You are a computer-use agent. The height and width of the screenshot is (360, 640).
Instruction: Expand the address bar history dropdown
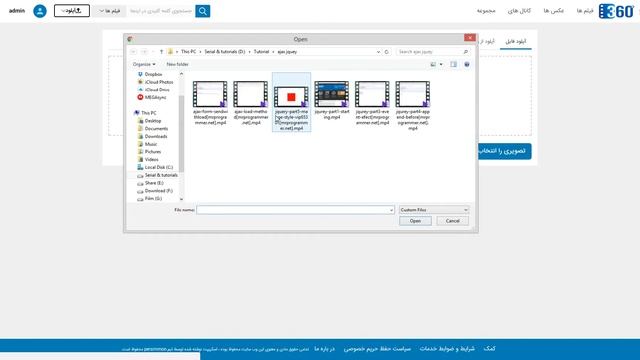tap(378, 52)
